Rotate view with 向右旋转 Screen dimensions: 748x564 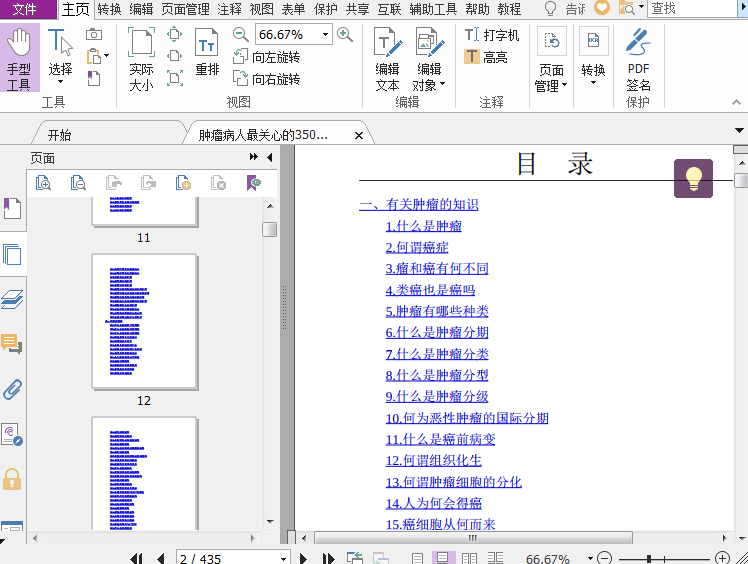tap(266, 78)
